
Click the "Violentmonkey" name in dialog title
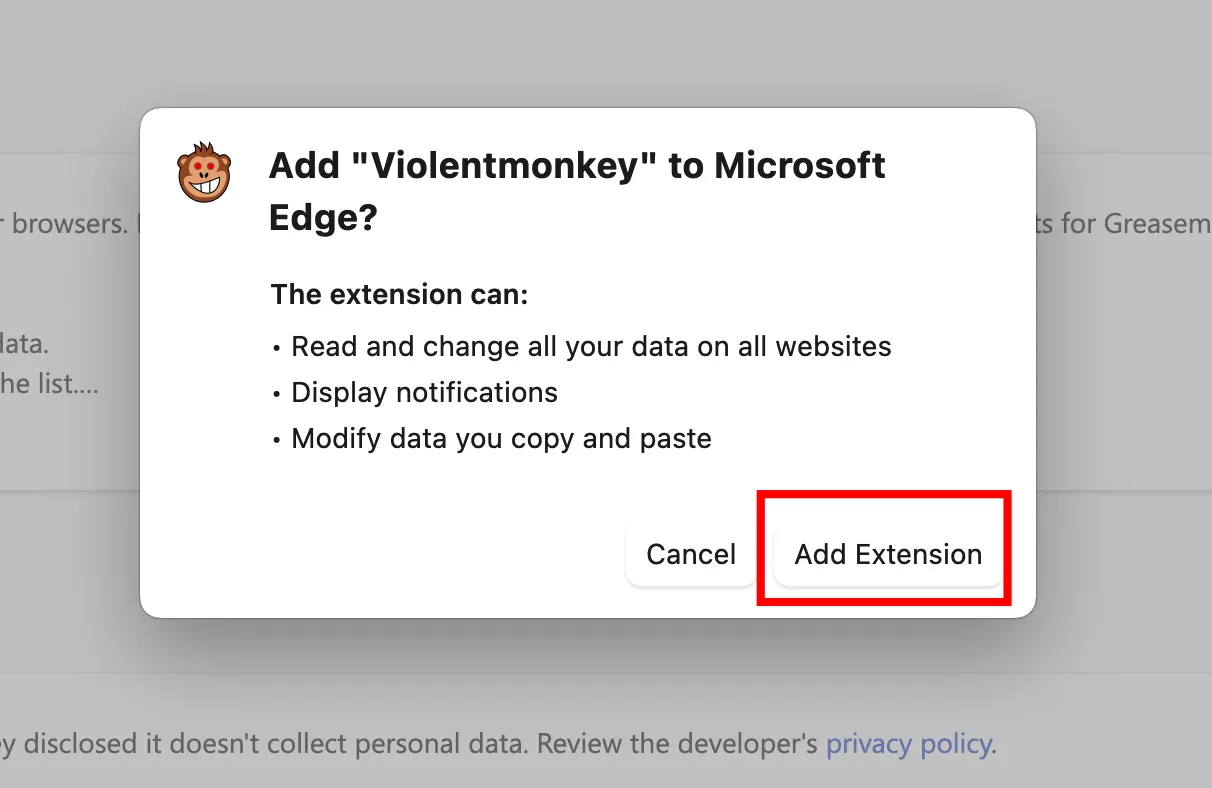pos(503,165)
